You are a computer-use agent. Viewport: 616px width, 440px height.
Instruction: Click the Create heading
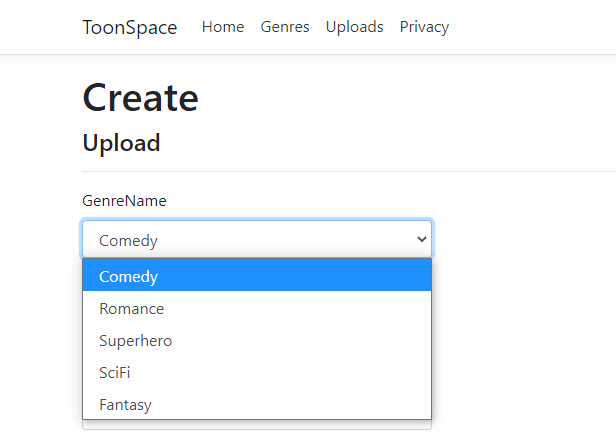coord(140,98)
